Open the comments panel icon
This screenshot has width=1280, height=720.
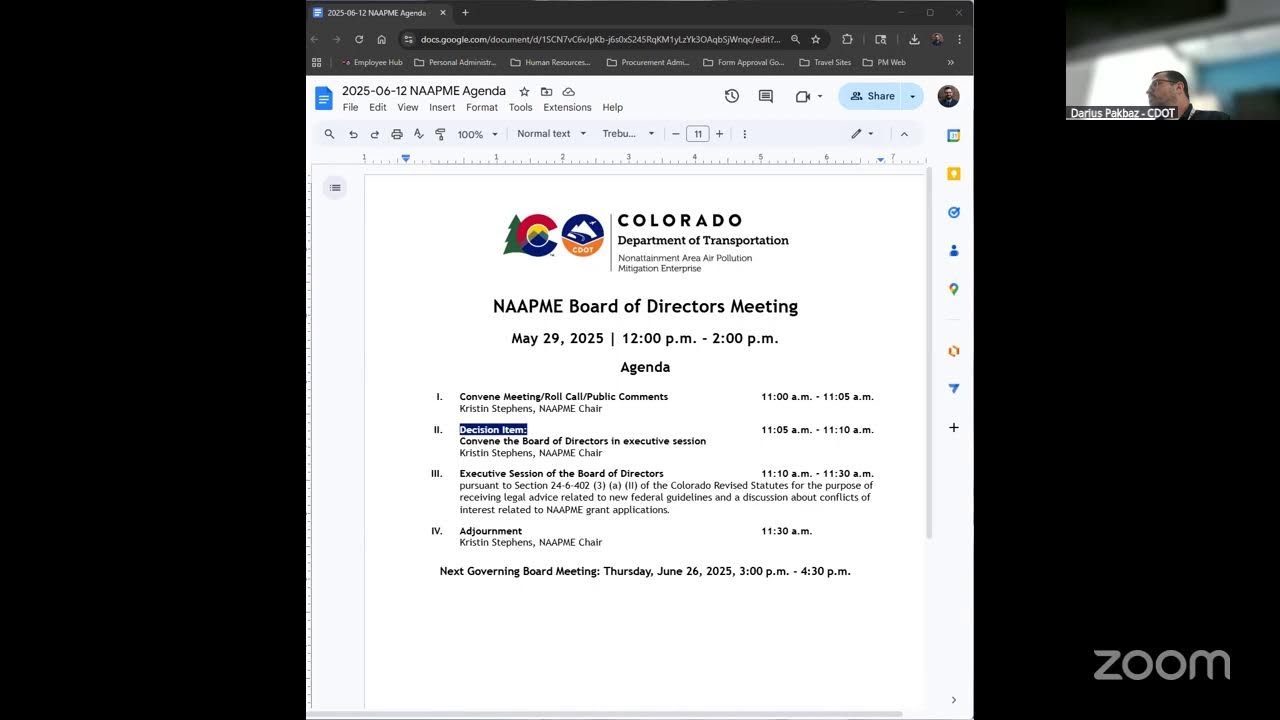click(766, 96)
